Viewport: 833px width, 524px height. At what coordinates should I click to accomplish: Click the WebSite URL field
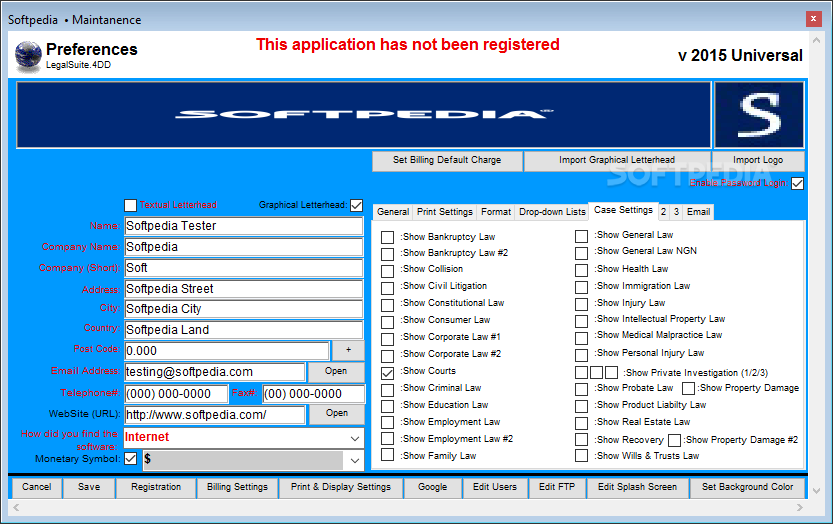215,415
